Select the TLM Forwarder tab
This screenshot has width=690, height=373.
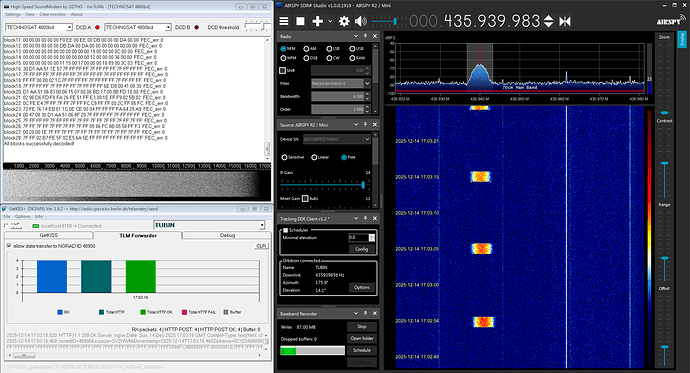click(138, 235)
